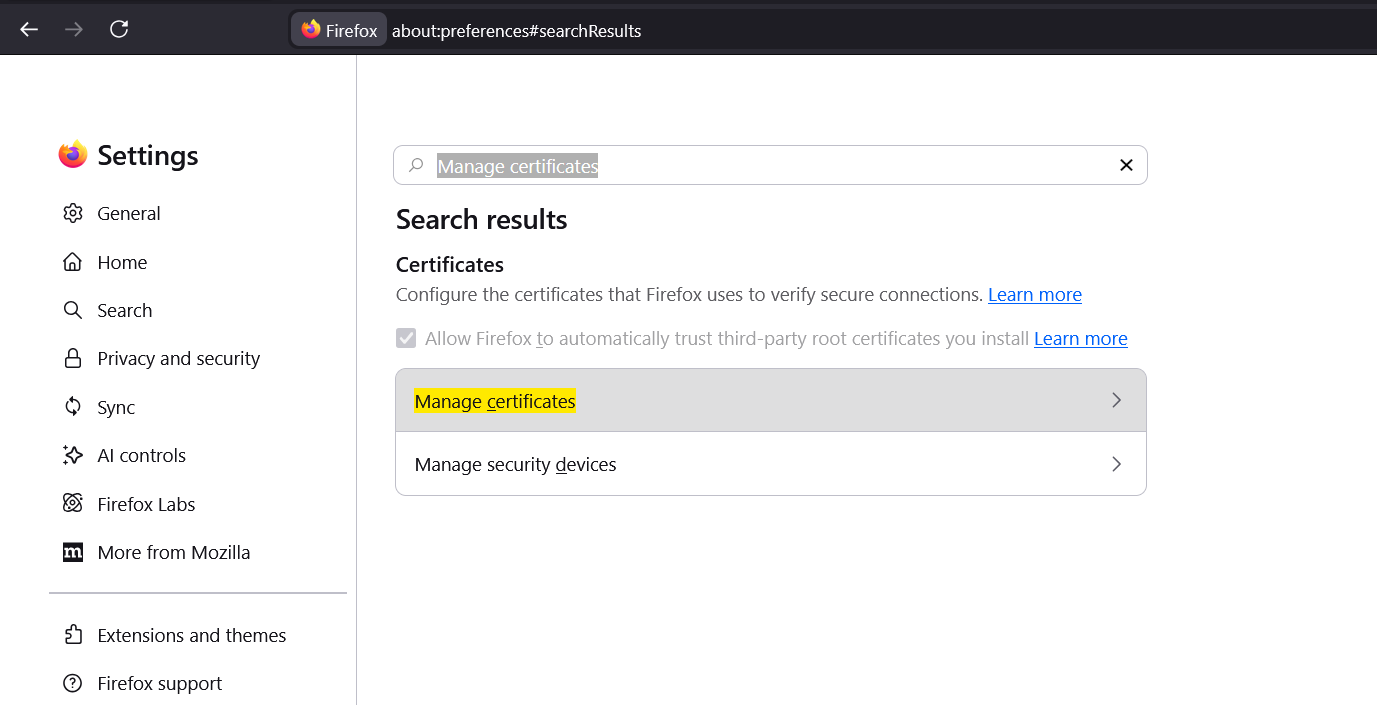Click the Firefox Labs icon
Viewport: 1377px width, 705px height.
(x=73, y=504)
